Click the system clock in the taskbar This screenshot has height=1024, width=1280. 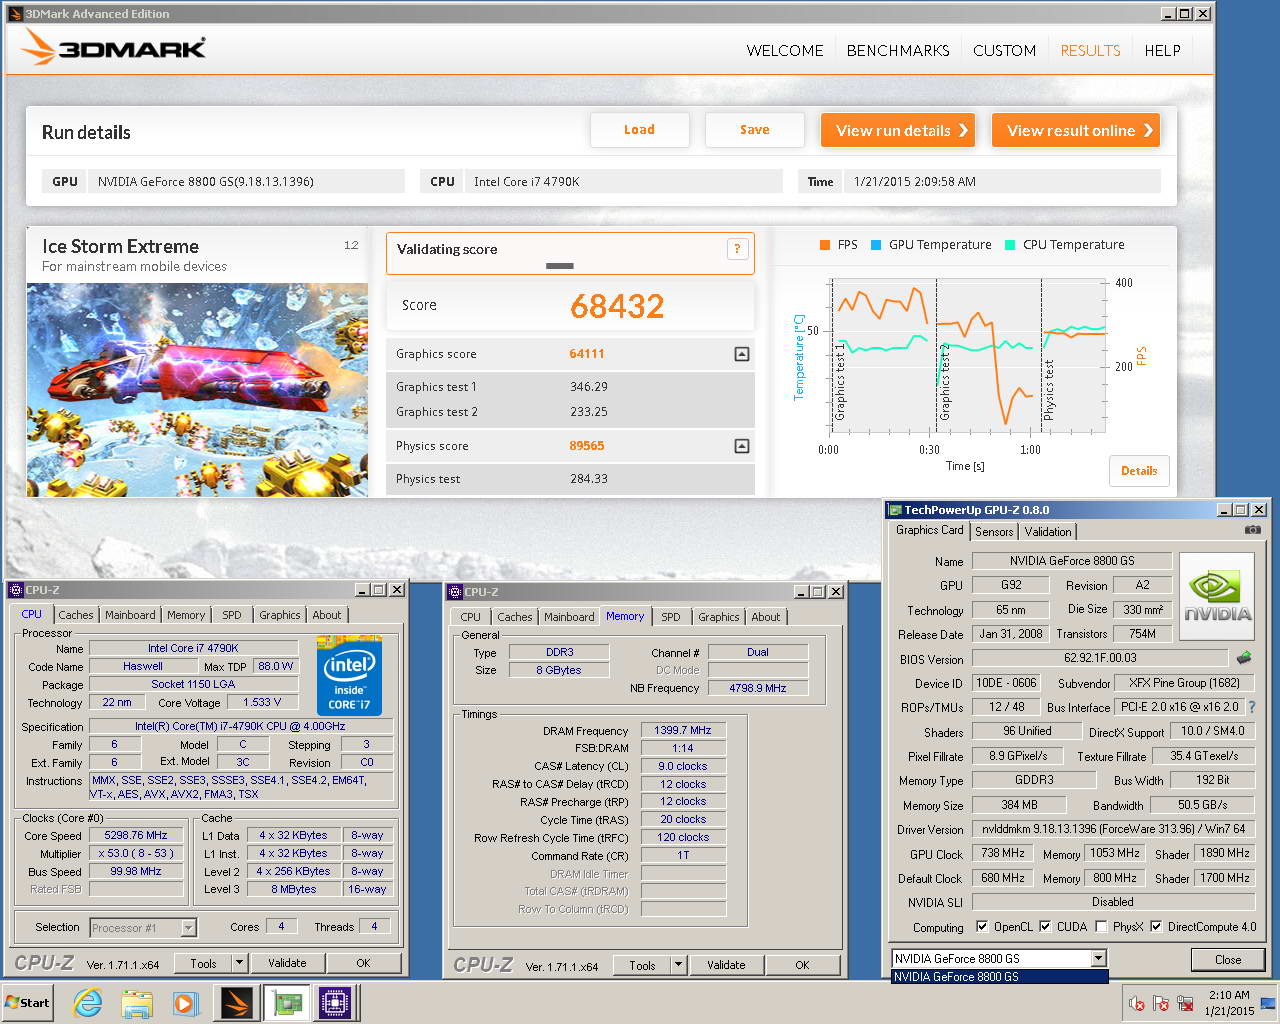1229,1003
